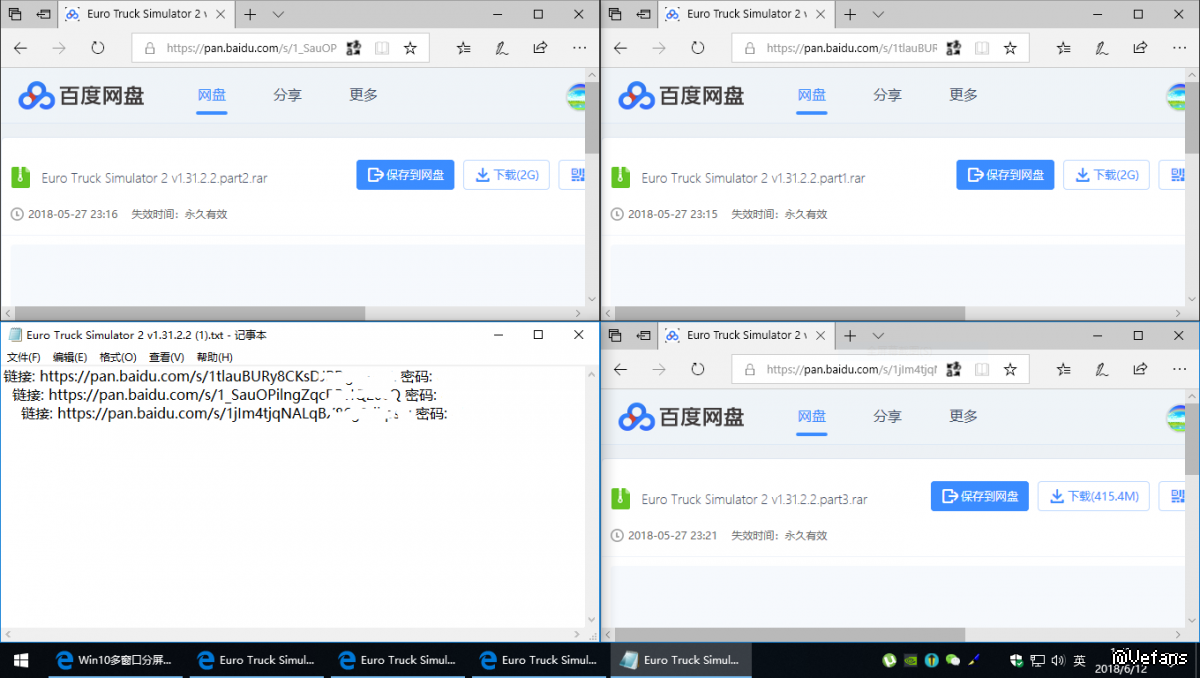Image resolution: width=1200 pixels, height=678 pixels.
Task: Open reading view in the part2 Edge window
Action: point(382,48)
